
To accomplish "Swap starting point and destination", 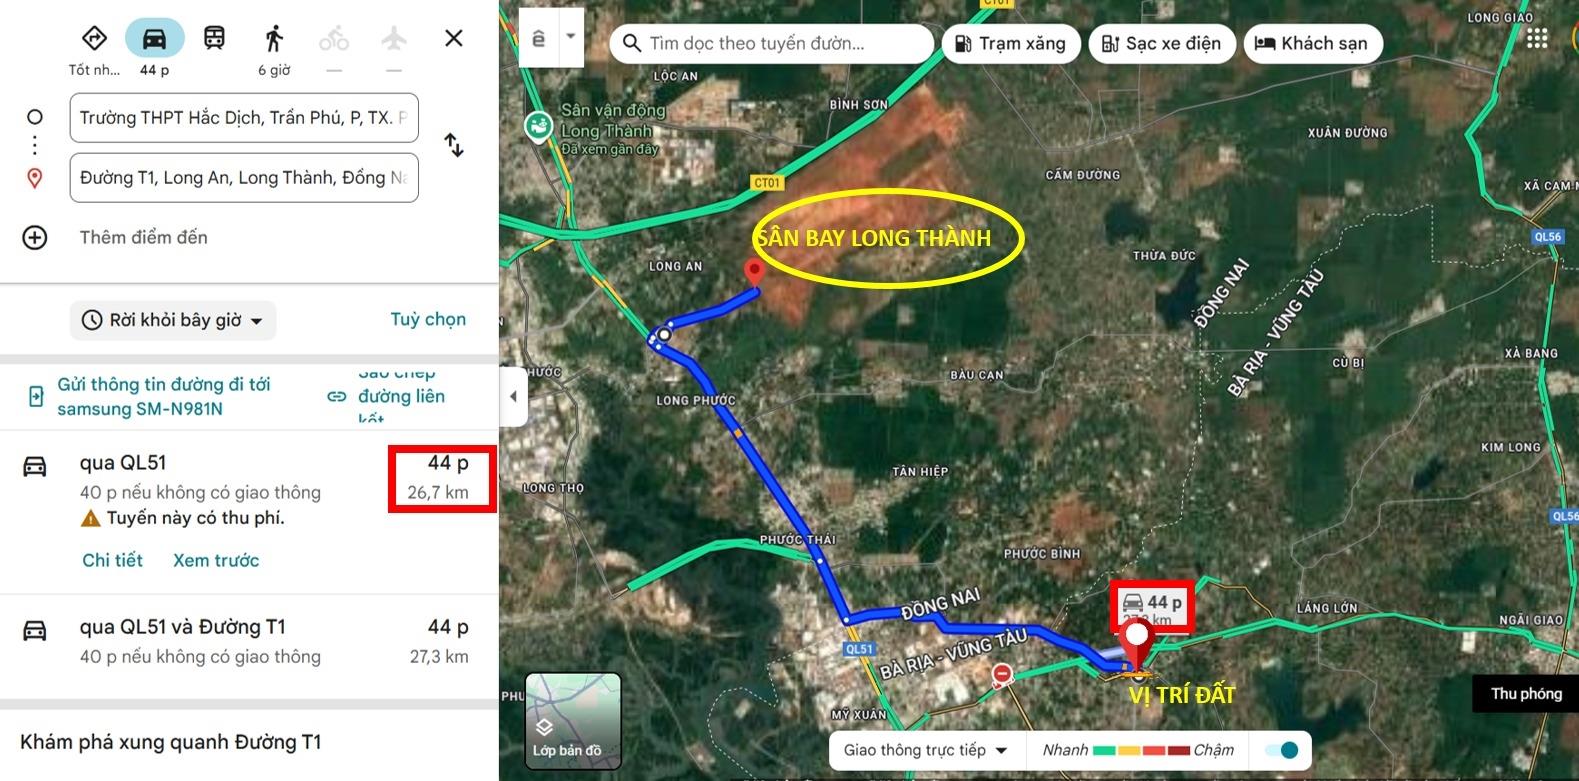I will pos(454,146).
